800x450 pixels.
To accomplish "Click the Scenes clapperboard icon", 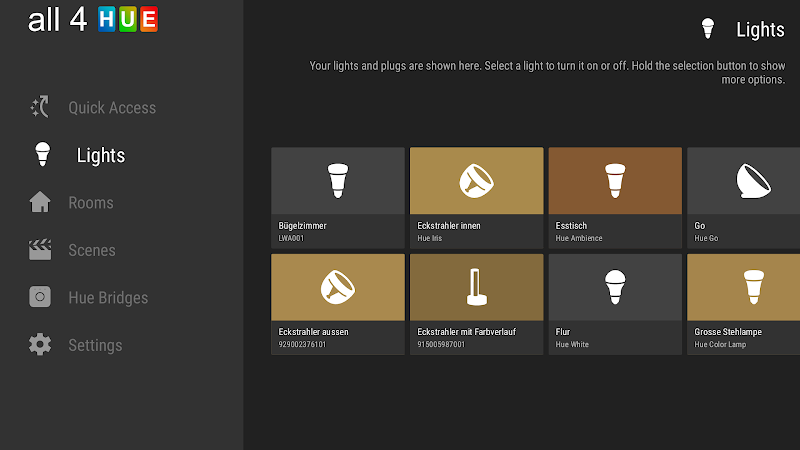I will [40, 249].
